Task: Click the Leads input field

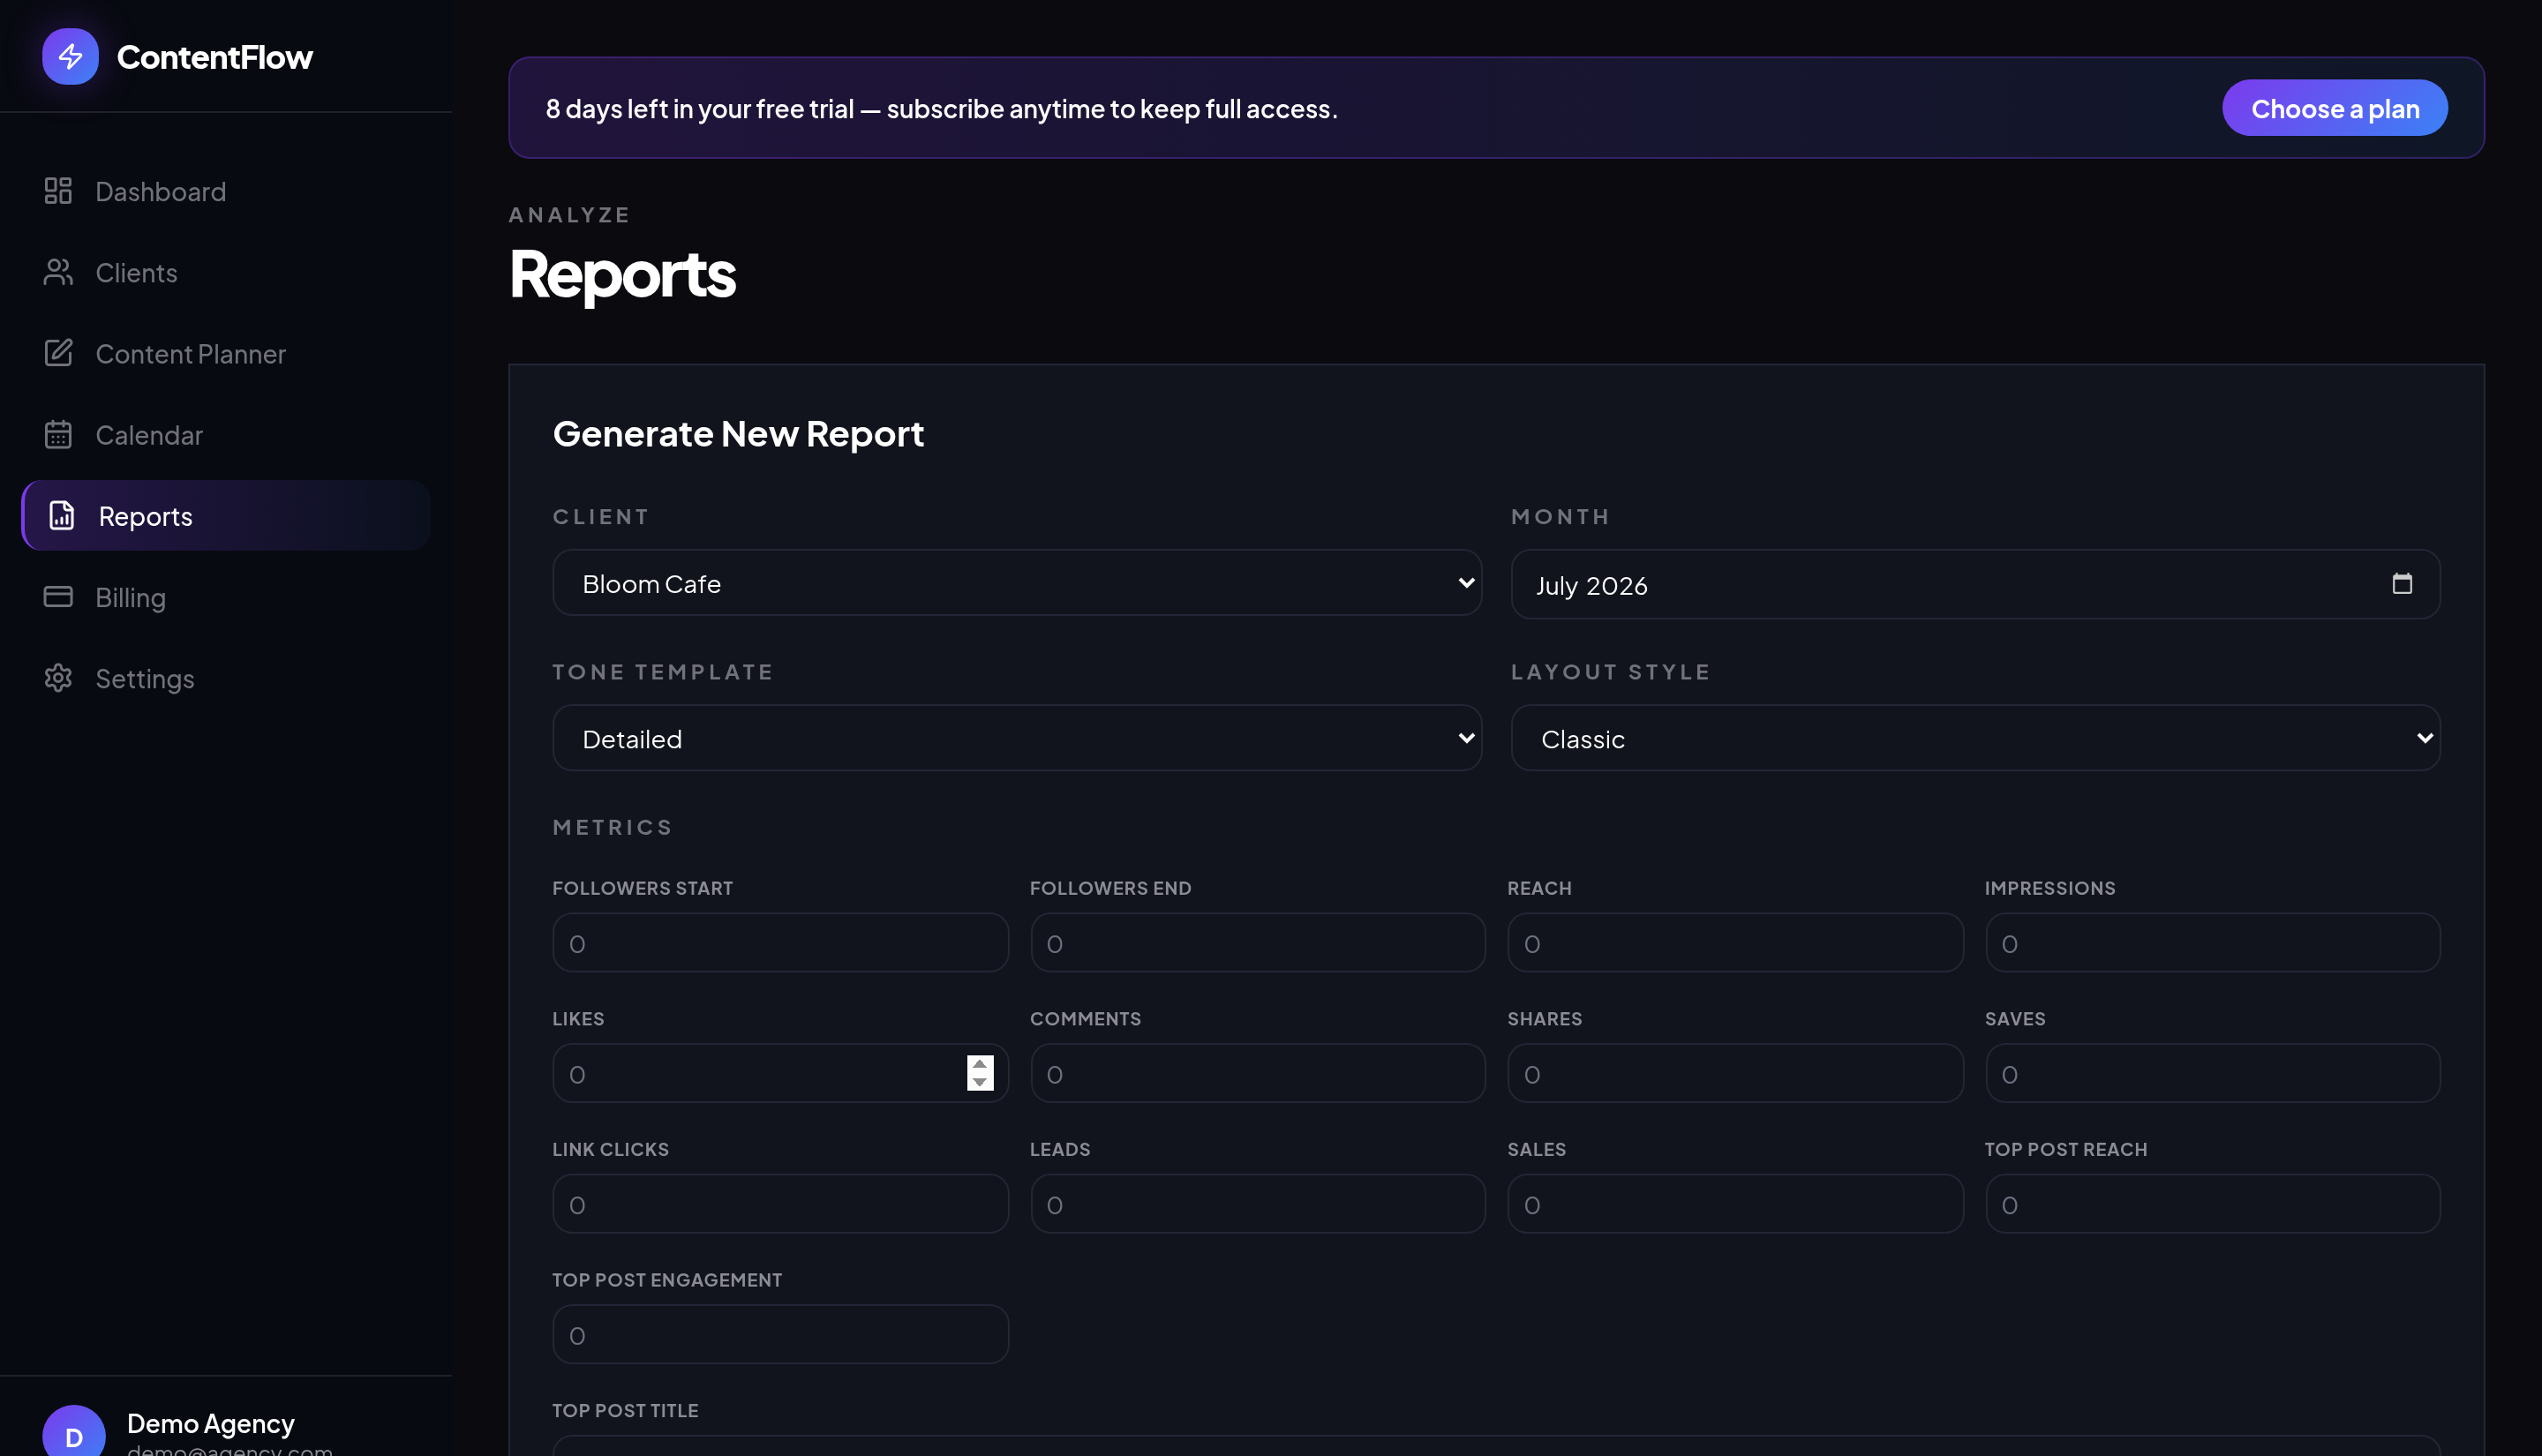Action: tap(1258, 1204)
